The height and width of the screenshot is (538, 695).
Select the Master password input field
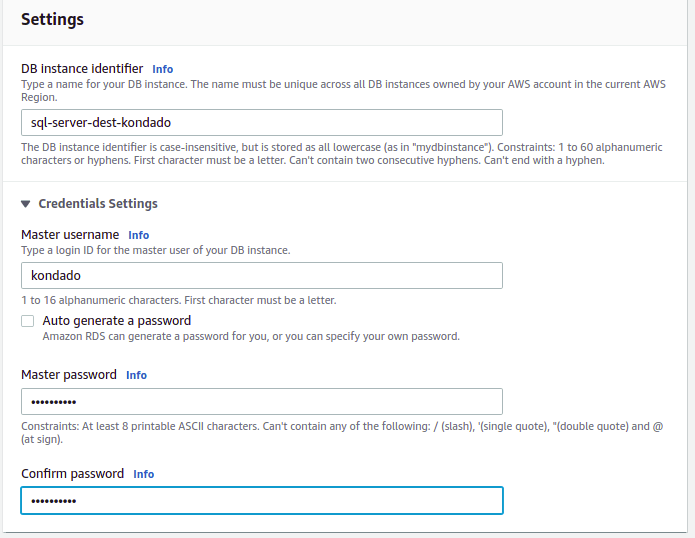(261, 401)
